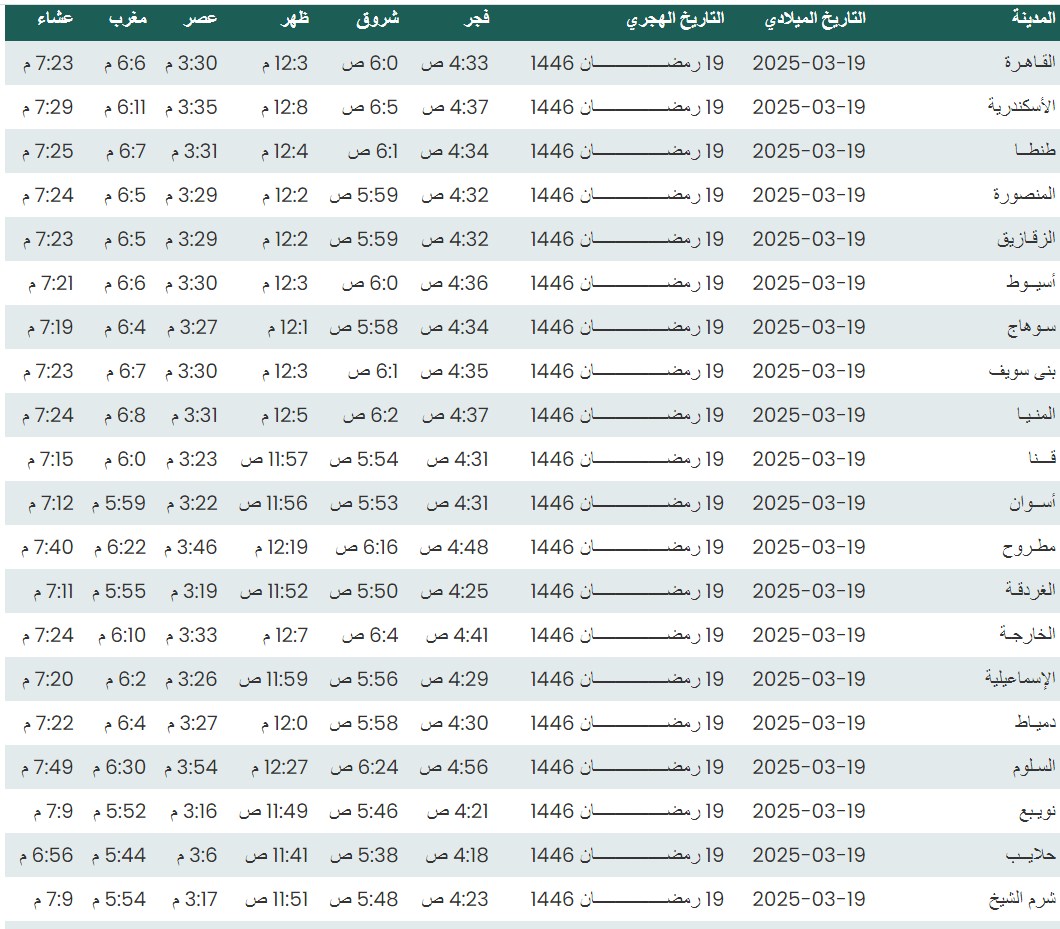
Task: Click the المدينة column header
Action: click(1031, 19)
